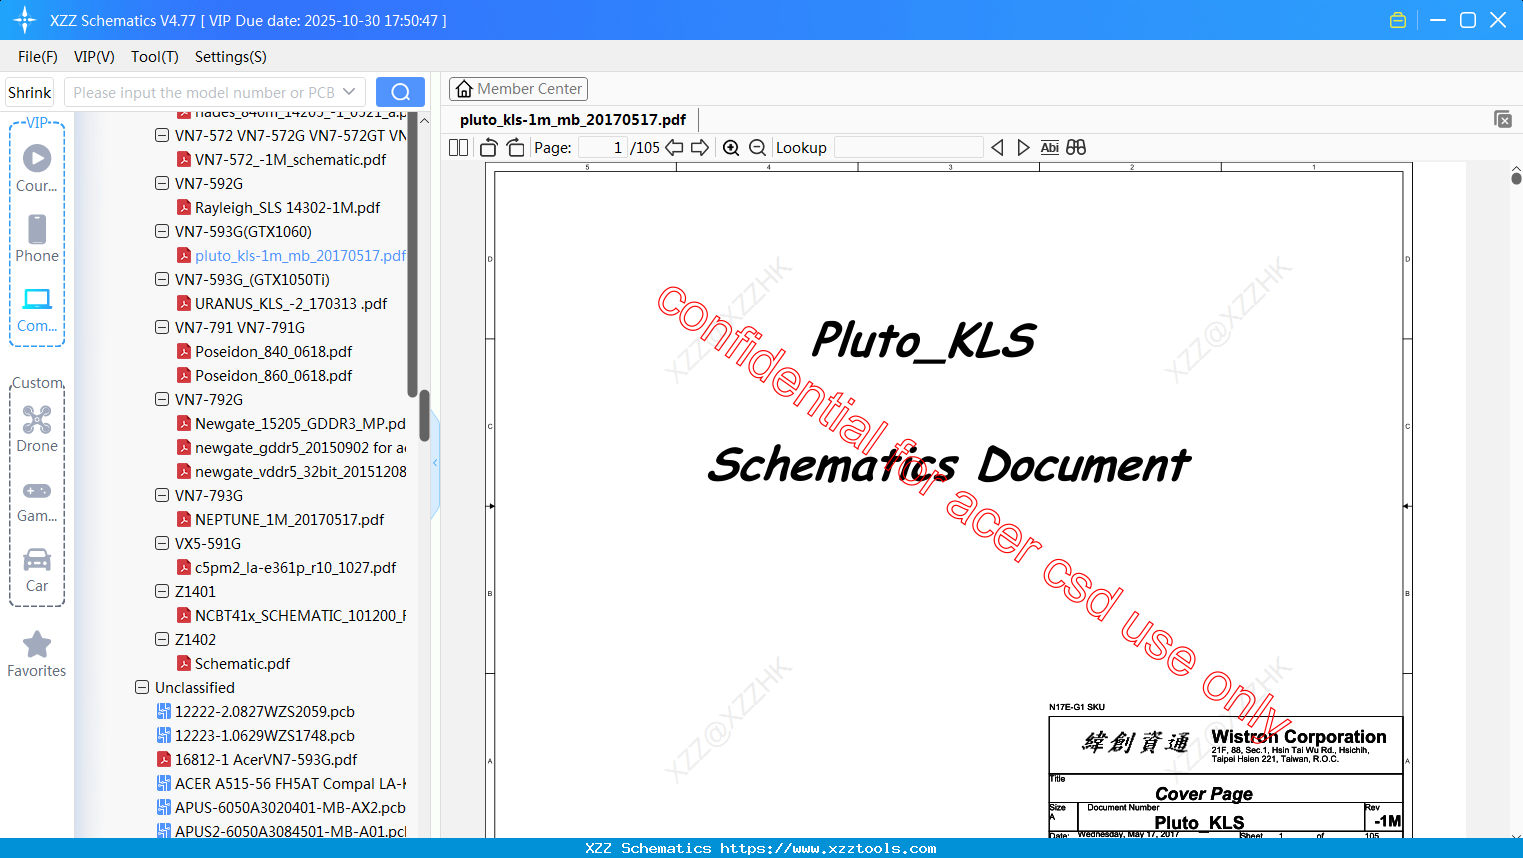
Task: Close the open PDF tab icon
Action: [x=1503, y=119]
